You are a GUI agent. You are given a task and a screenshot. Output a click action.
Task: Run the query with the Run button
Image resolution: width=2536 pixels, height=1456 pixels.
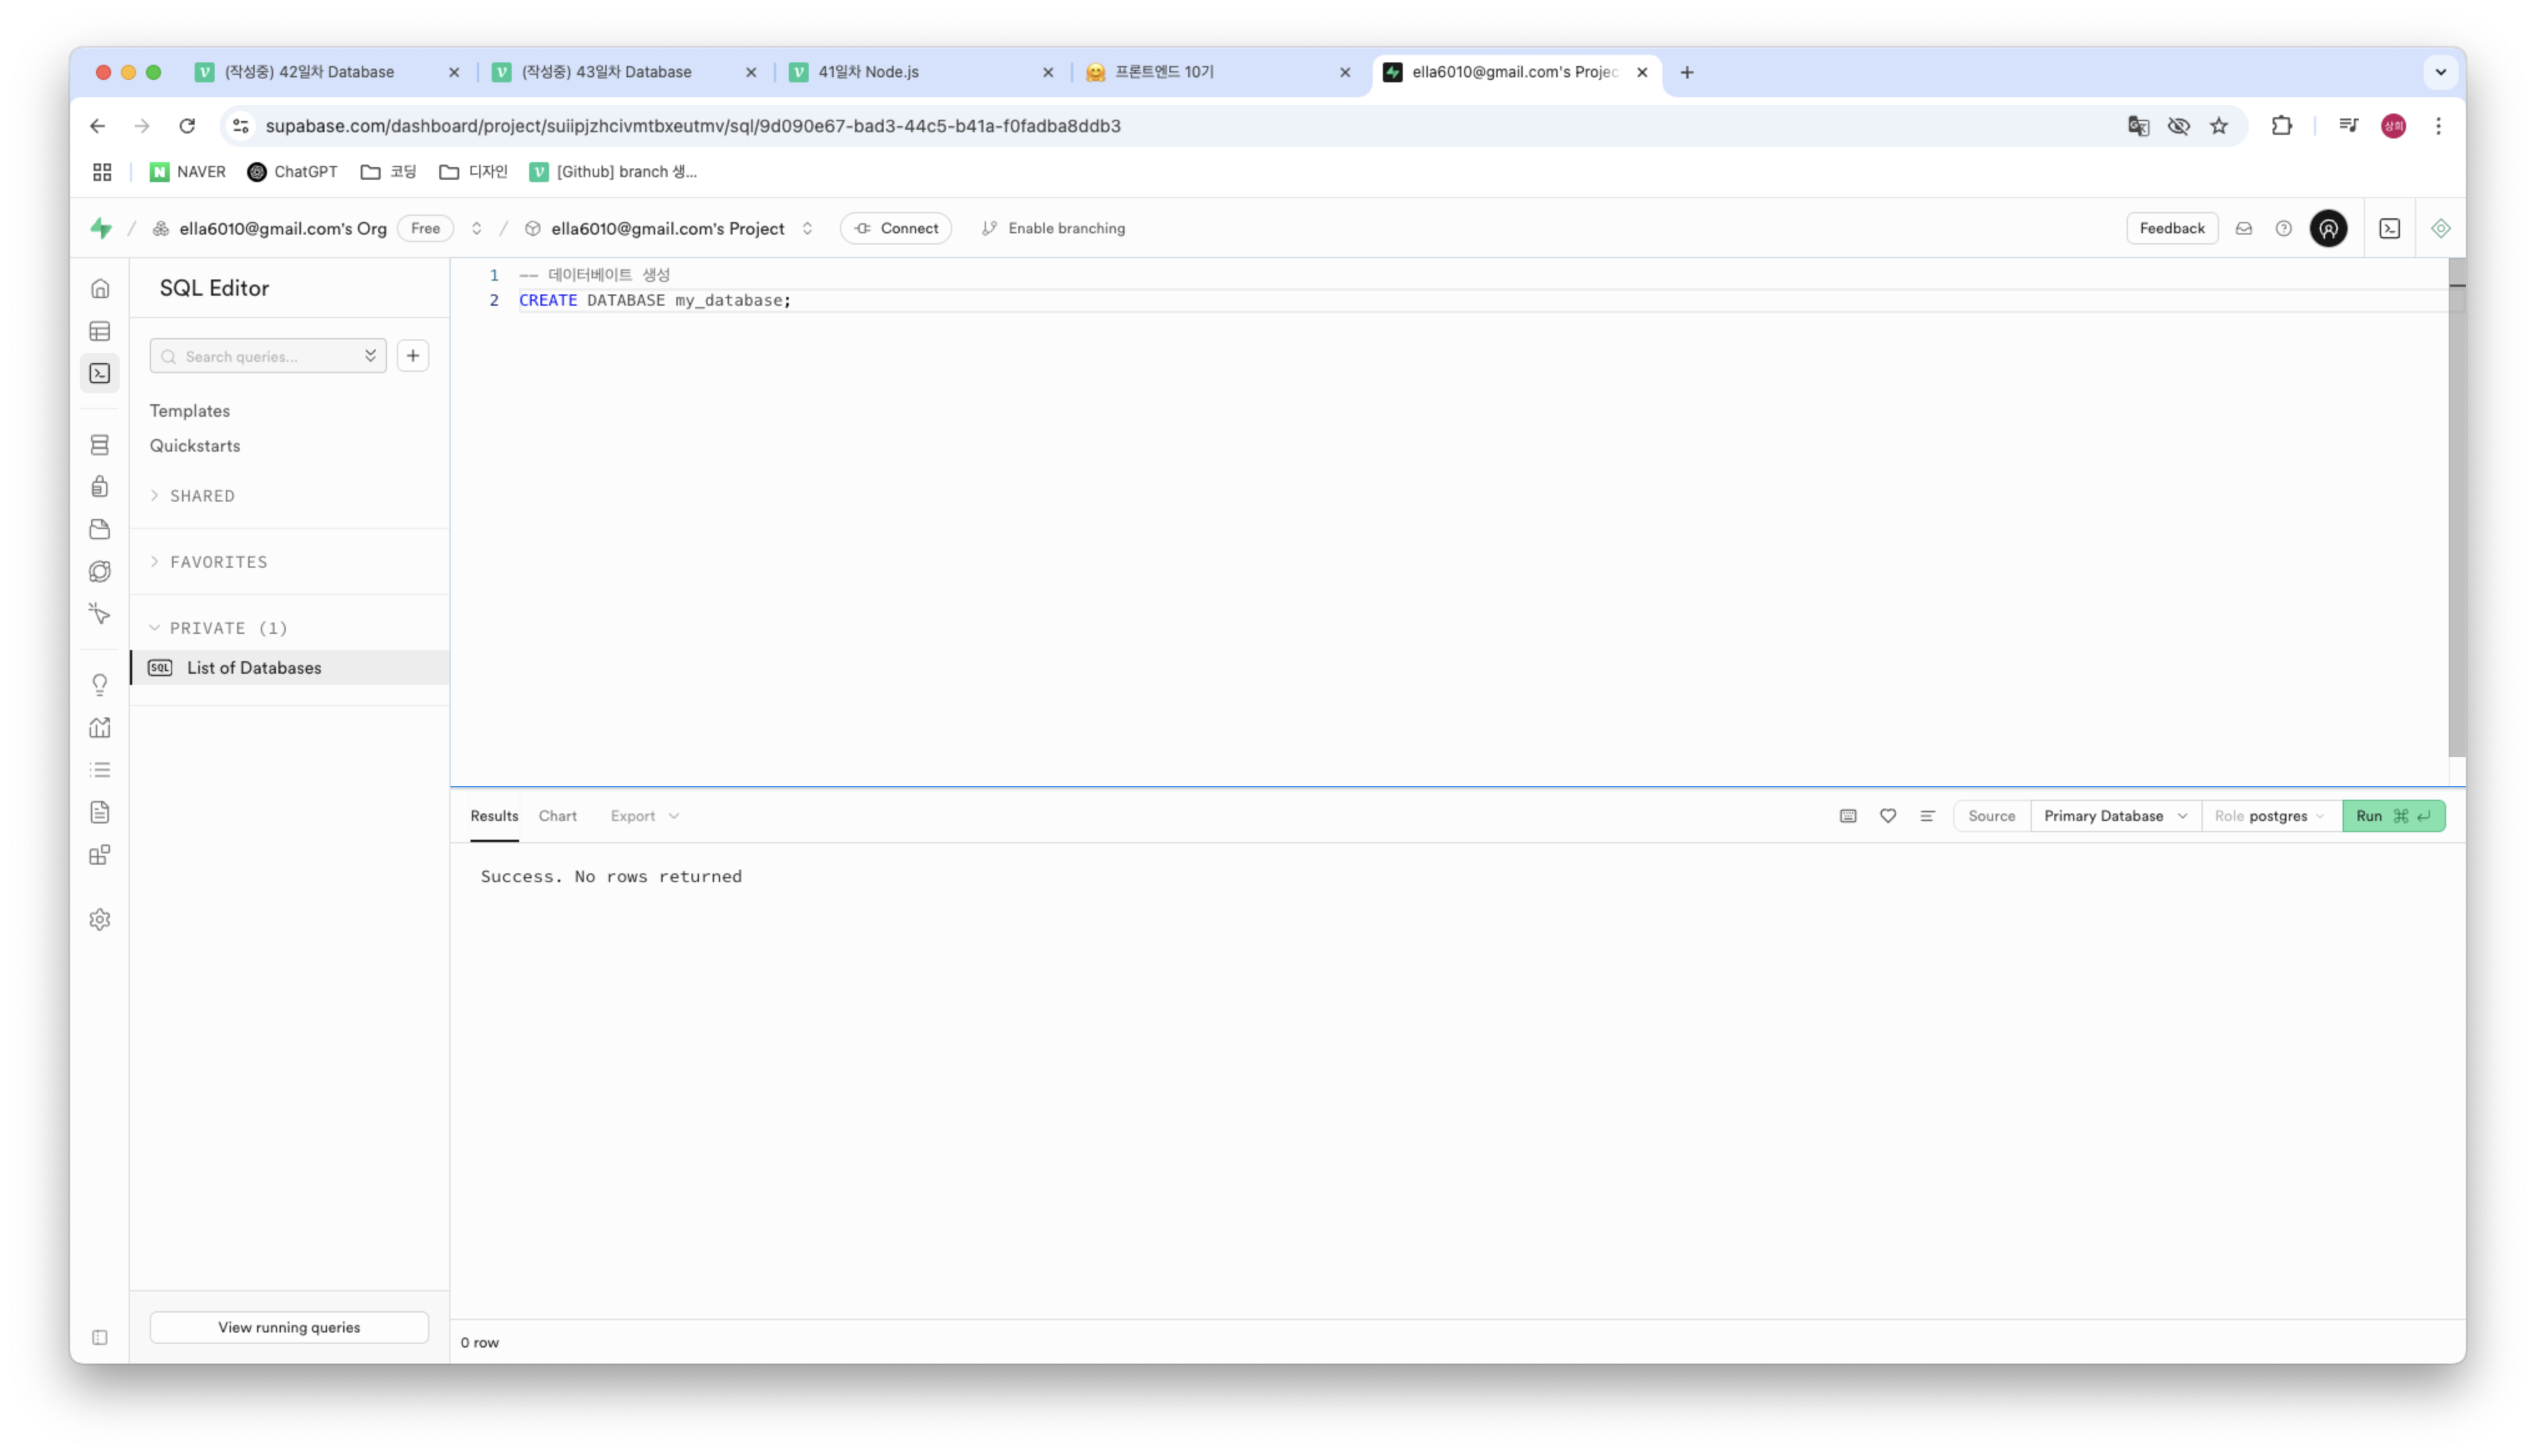tap(2393, 816)
